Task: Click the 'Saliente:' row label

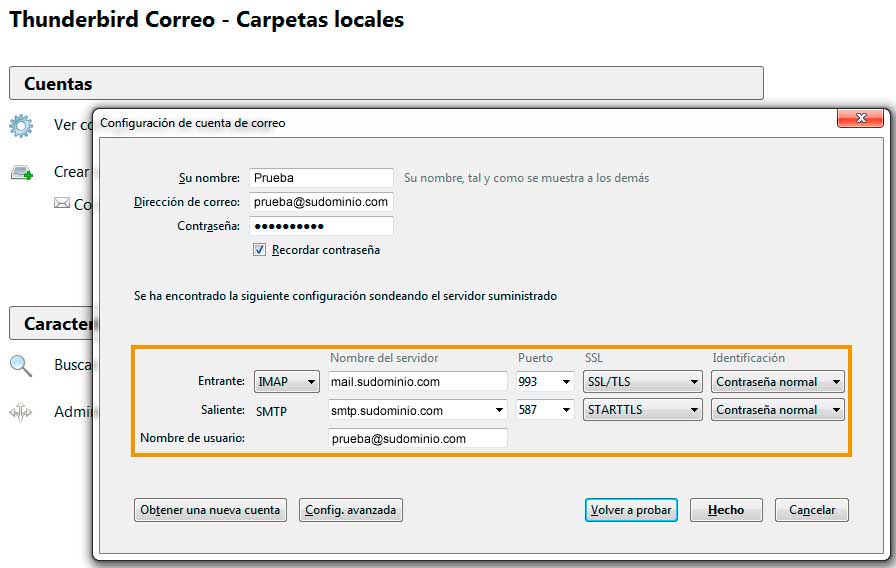Action: click(x=223, y=410)
